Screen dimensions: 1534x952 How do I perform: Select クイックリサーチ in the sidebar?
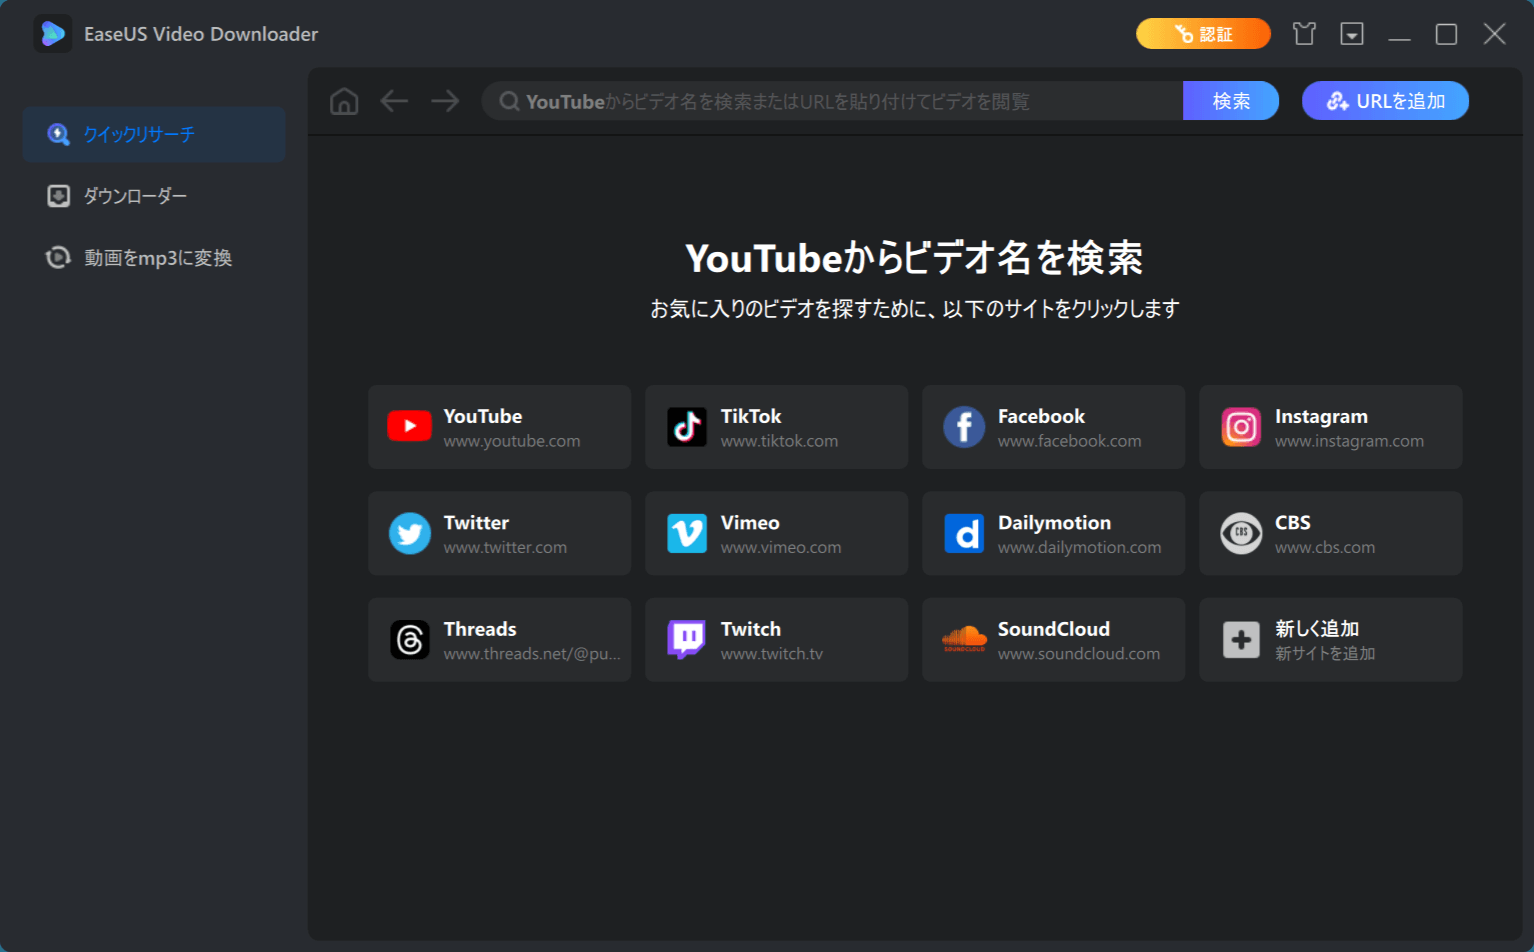point(154,134)
